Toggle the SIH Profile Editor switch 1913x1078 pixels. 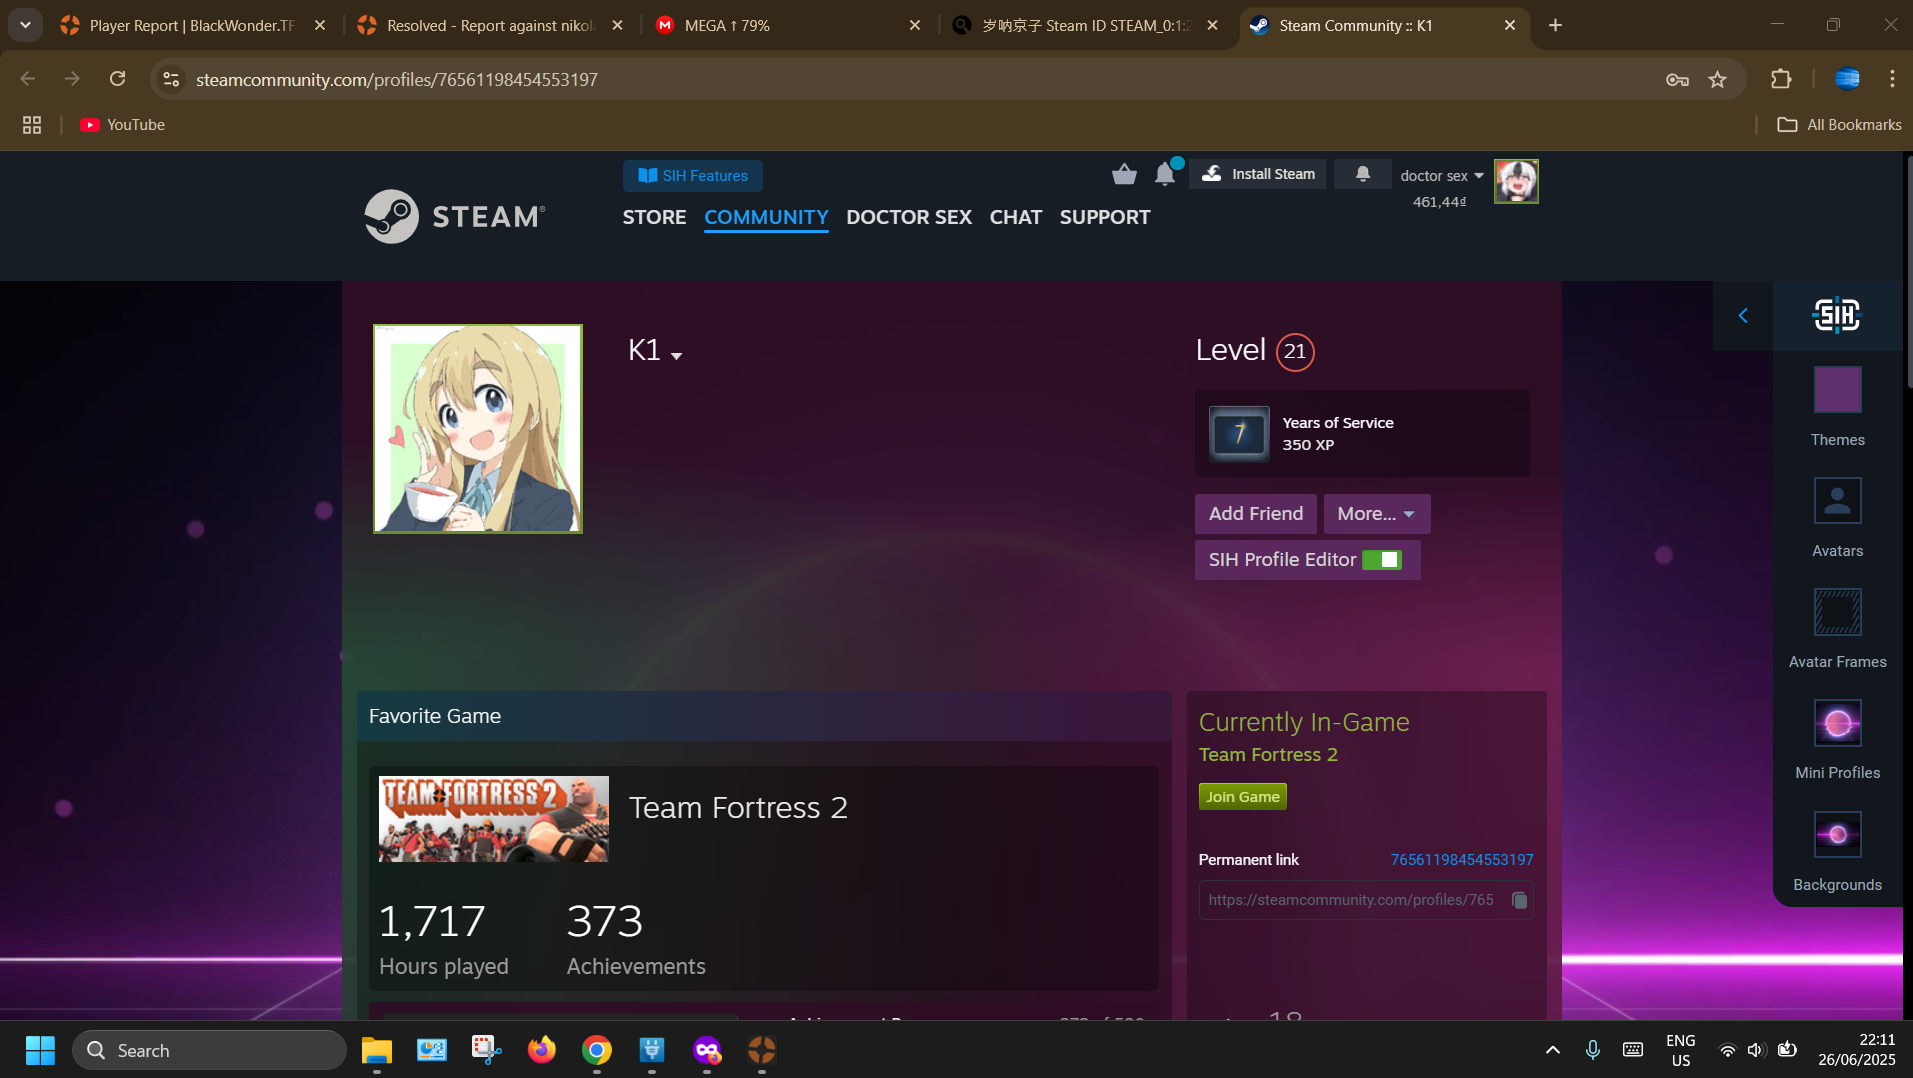(1383, 560)
